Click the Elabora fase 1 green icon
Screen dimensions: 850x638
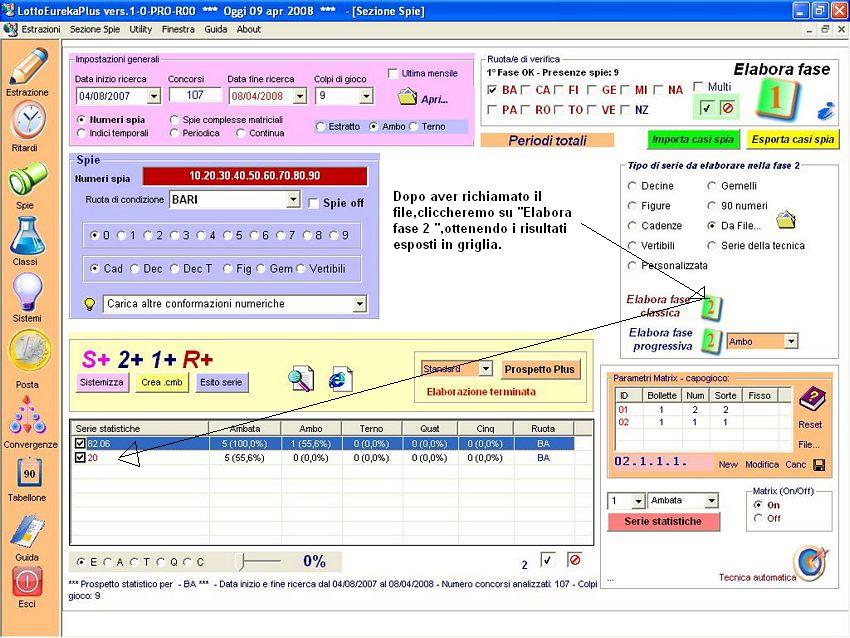[x=777, y=99]
